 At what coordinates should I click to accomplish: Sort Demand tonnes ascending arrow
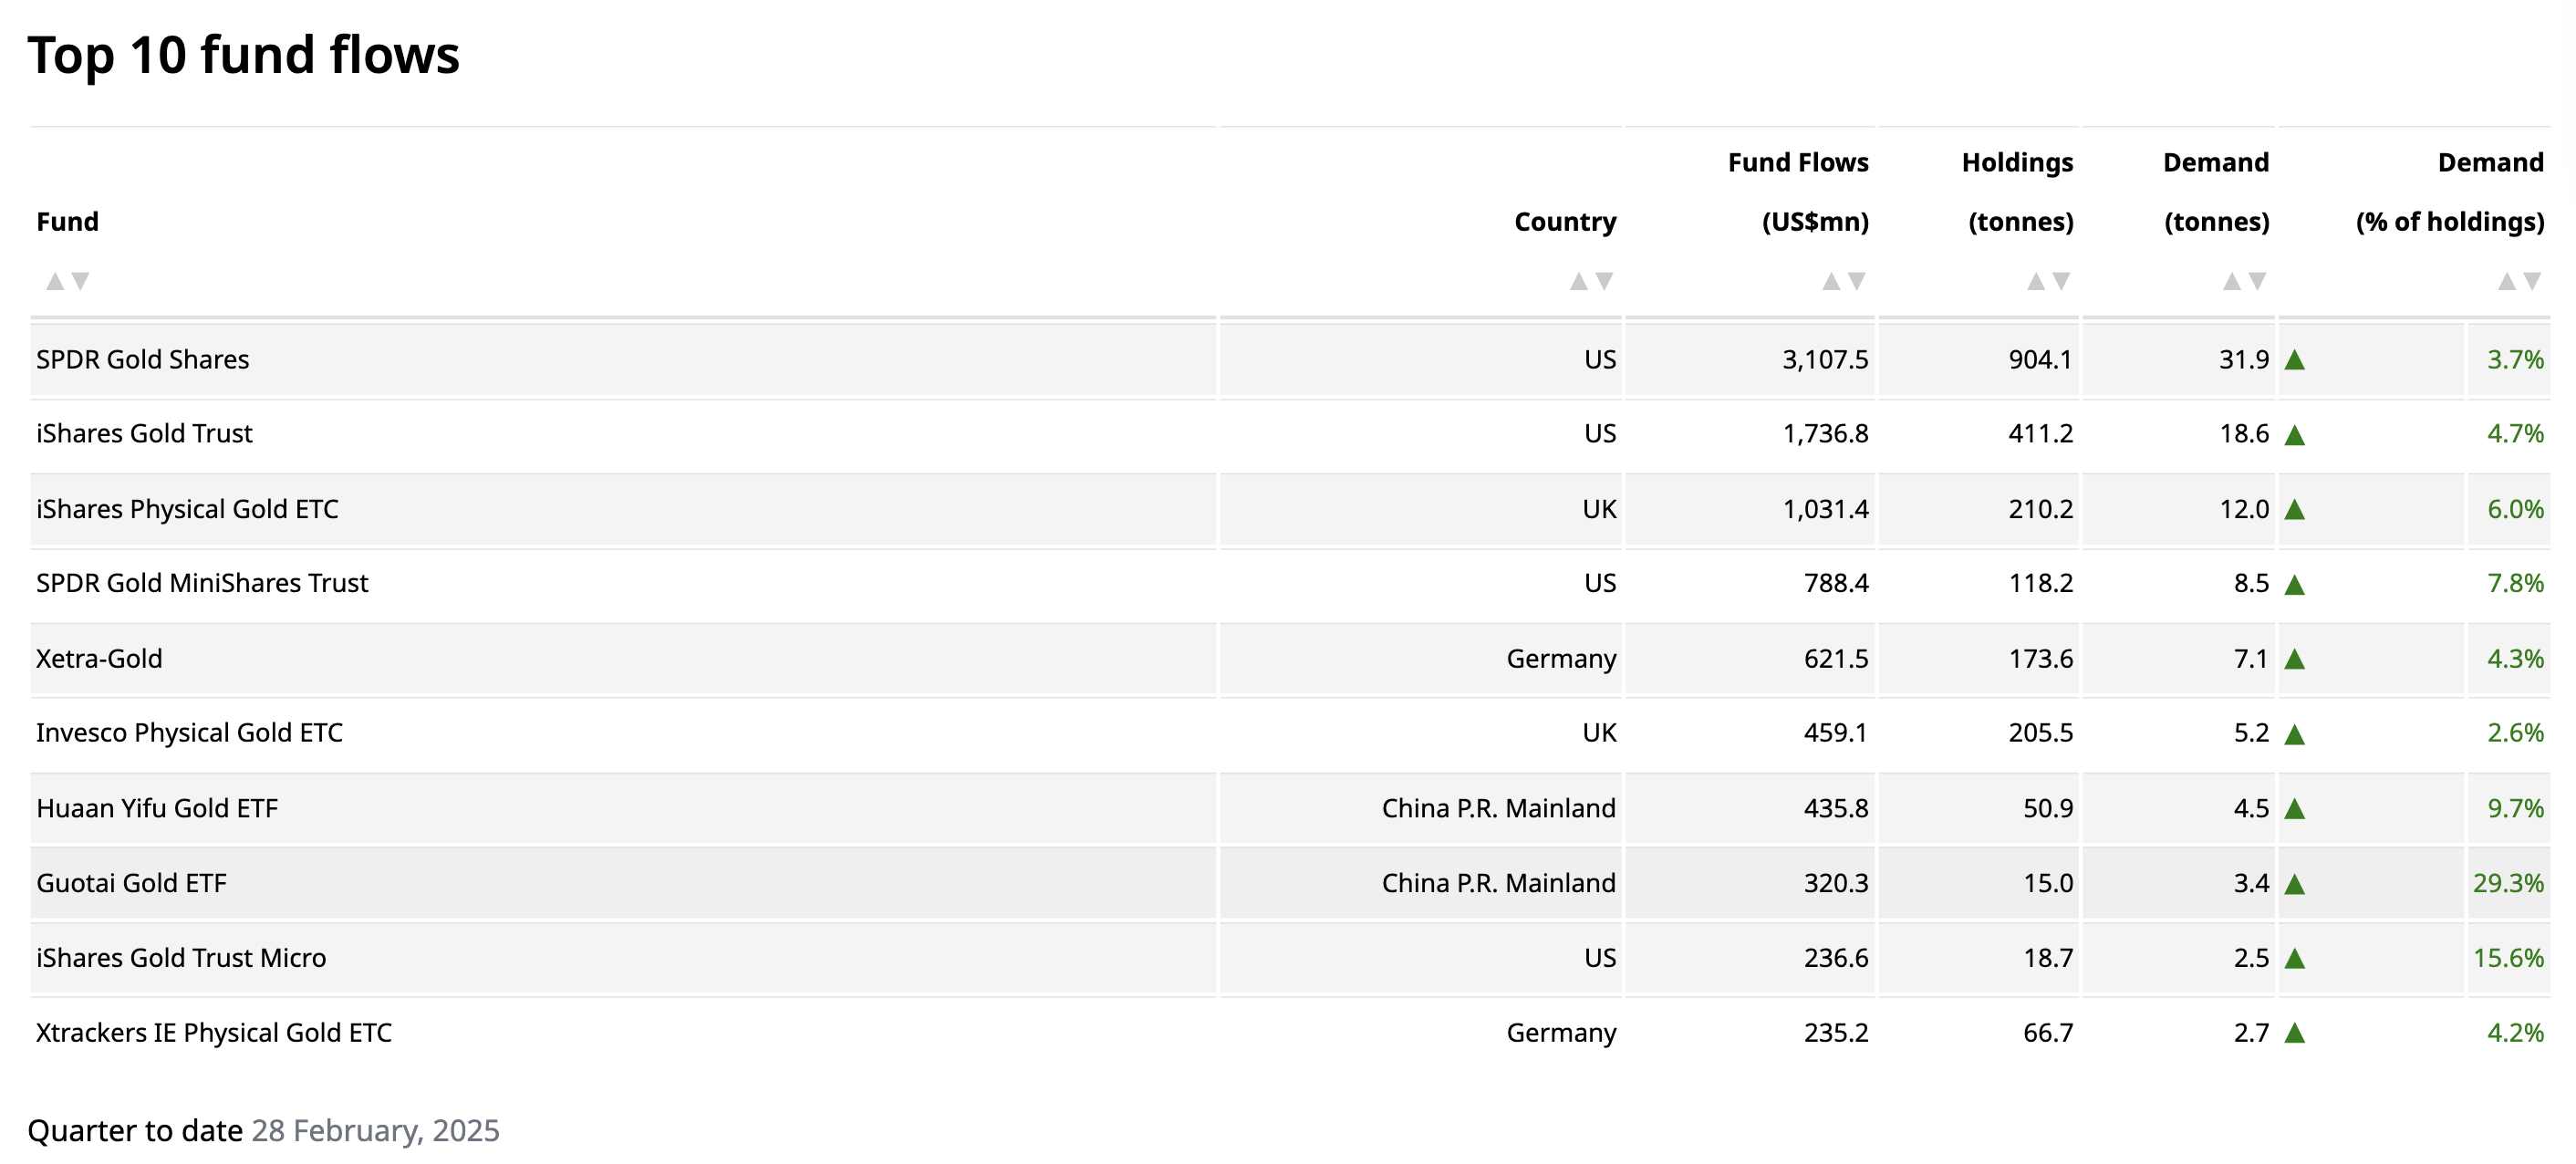[2232, 282]
